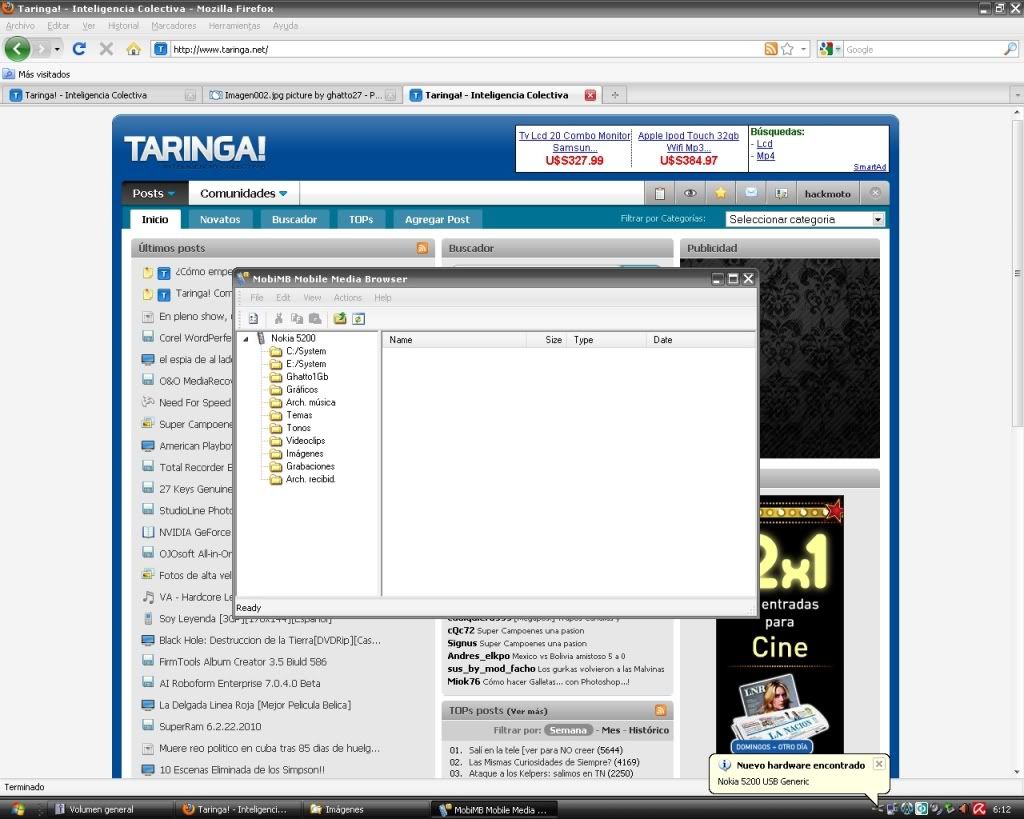Click the refresh icon in MobiMB toolbar
The height and width of the screenshot is (819, 1024).
pos(358,319)
